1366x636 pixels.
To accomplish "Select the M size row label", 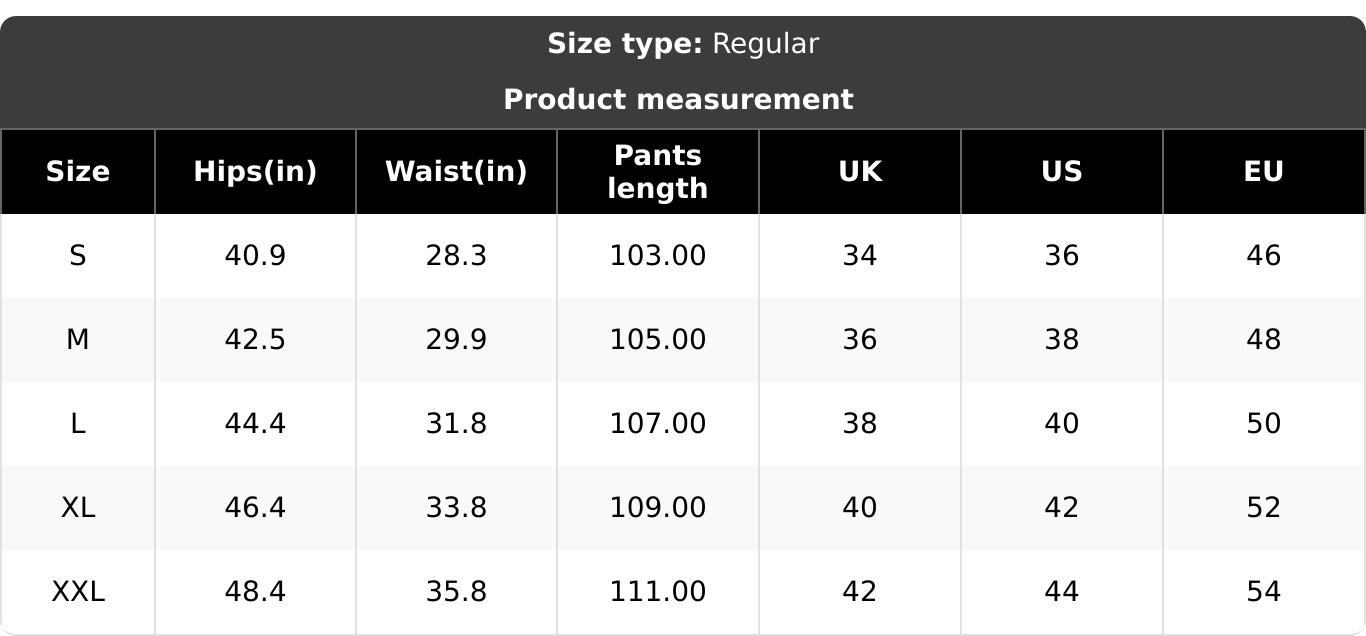I will [78, 340].
